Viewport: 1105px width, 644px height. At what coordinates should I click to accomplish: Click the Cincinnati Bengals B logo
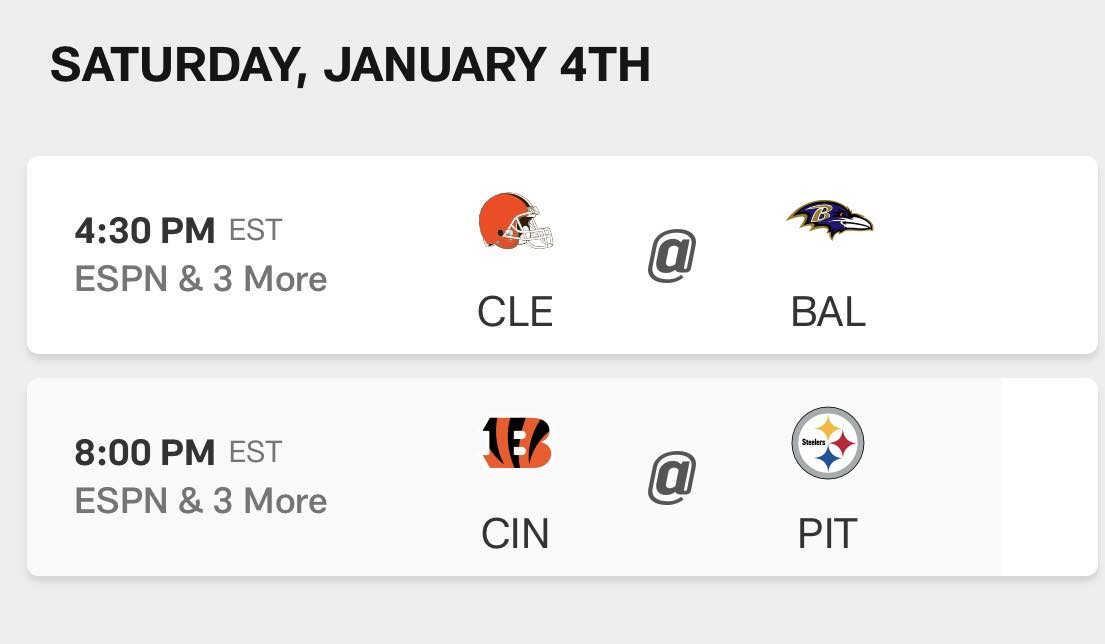click(x=516, y=442)
